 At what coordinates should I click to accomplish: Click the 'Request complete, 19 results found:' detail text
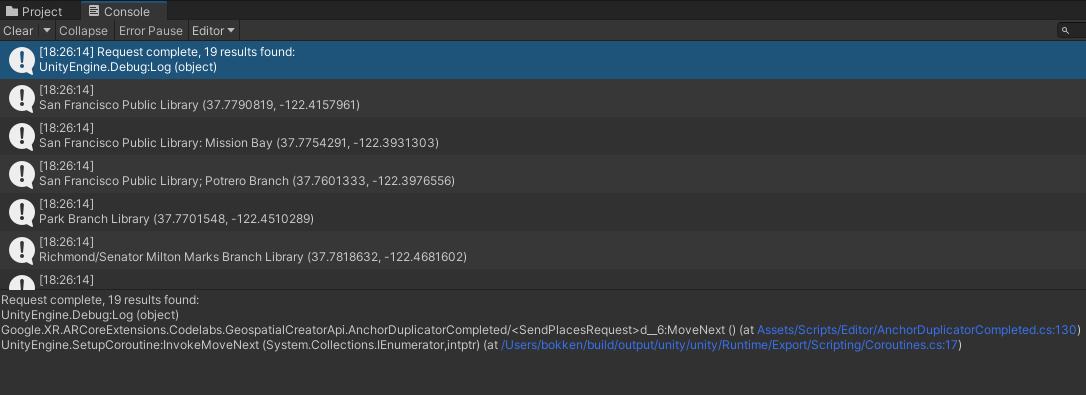click(x=100, y=300)
